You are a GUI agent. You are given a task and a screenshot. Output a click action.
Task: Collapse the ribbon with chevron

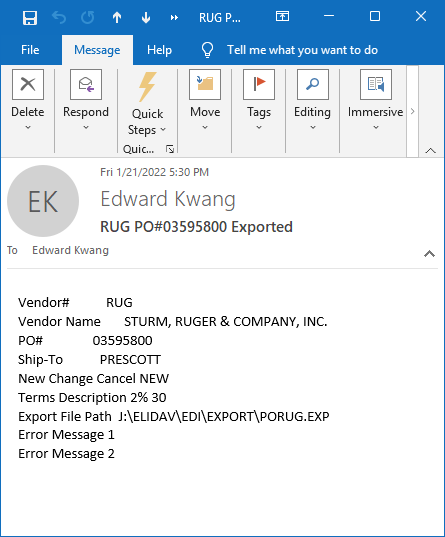pos(430,151)
